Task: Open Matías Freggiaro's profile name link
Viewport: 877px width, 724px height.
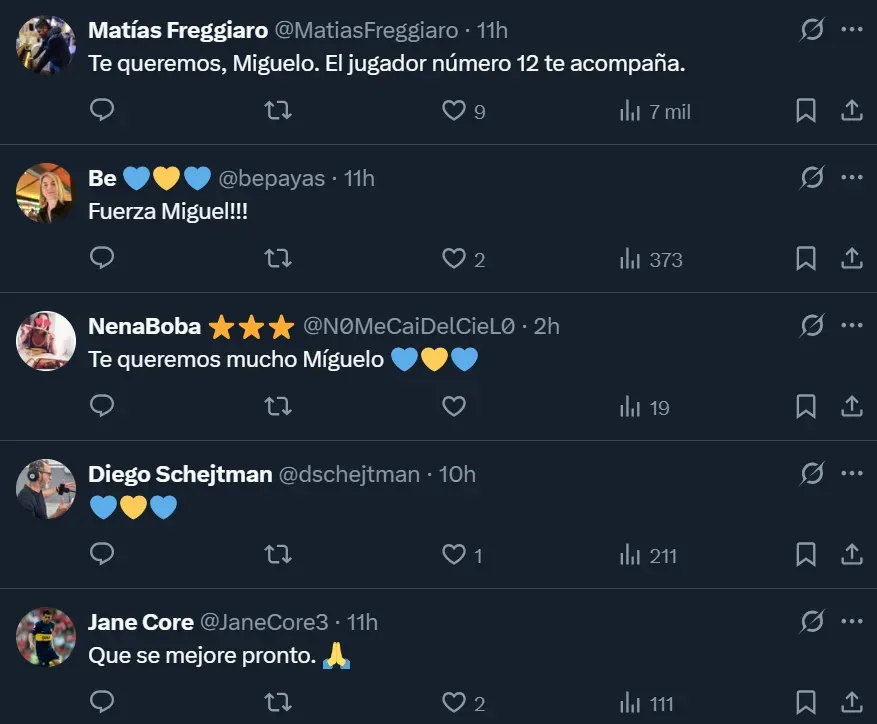Action: point(178,31)
